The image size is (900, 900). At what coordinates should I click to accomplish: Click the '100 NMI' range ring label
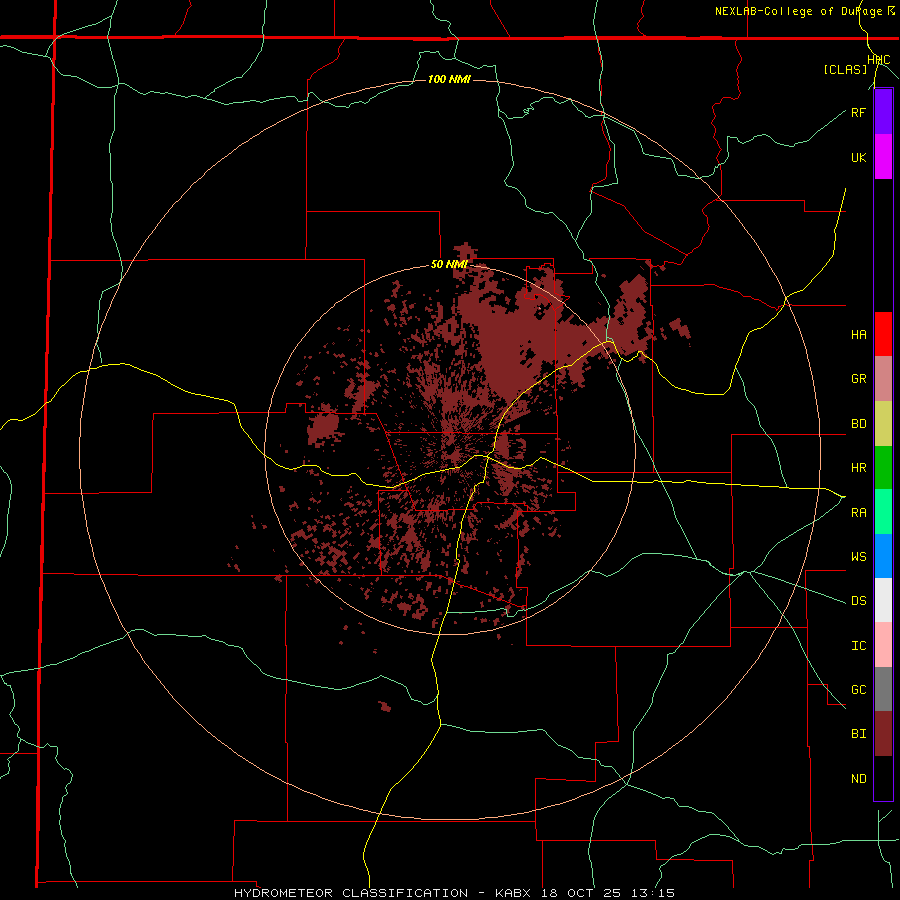pyautogui.click(x=449, y=79)
